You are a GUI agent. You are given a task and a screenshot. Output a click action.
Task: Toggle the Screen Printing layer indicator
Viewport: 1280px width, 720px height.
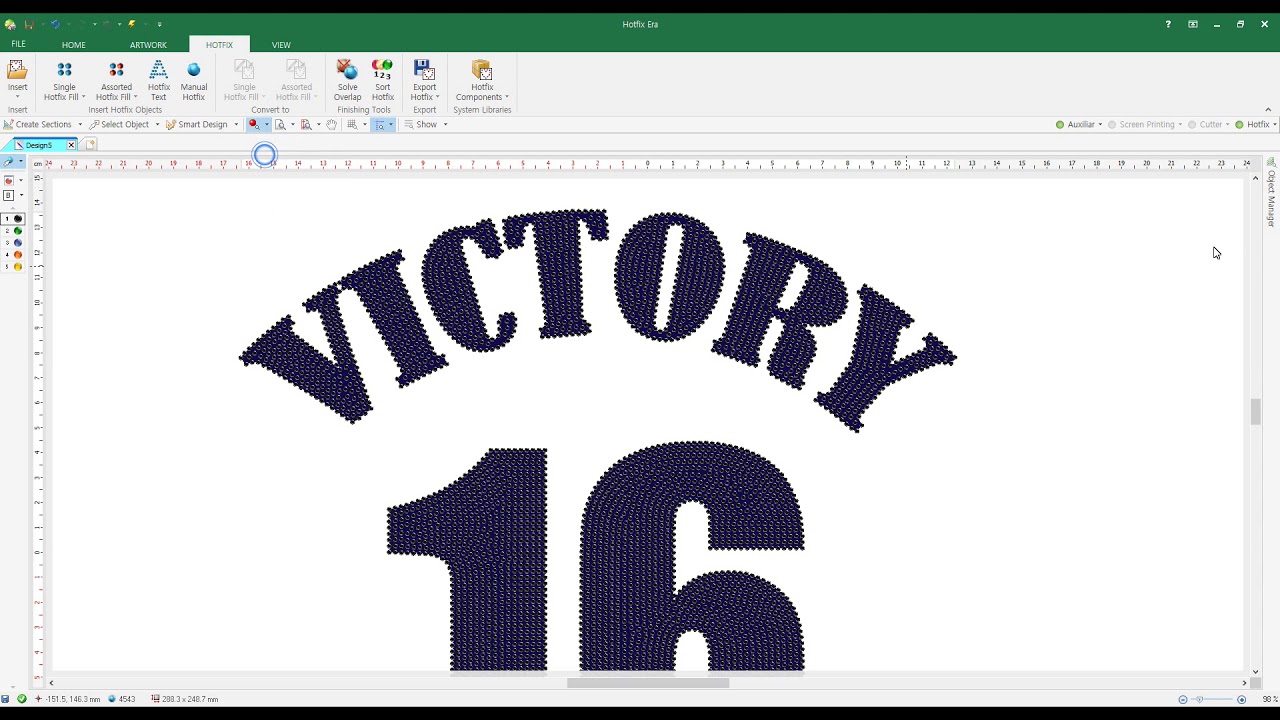click(1112, 125)
